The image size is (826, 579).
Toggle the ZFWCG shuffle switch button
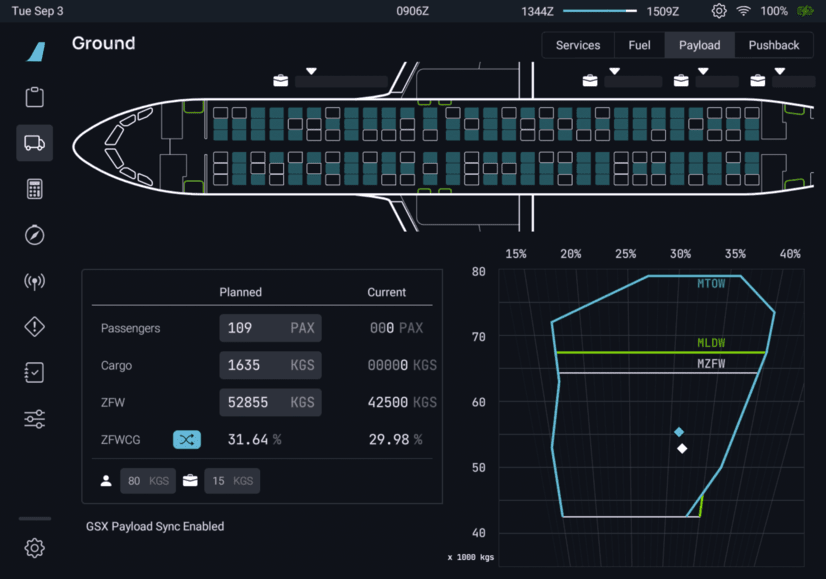pos(187,440)
